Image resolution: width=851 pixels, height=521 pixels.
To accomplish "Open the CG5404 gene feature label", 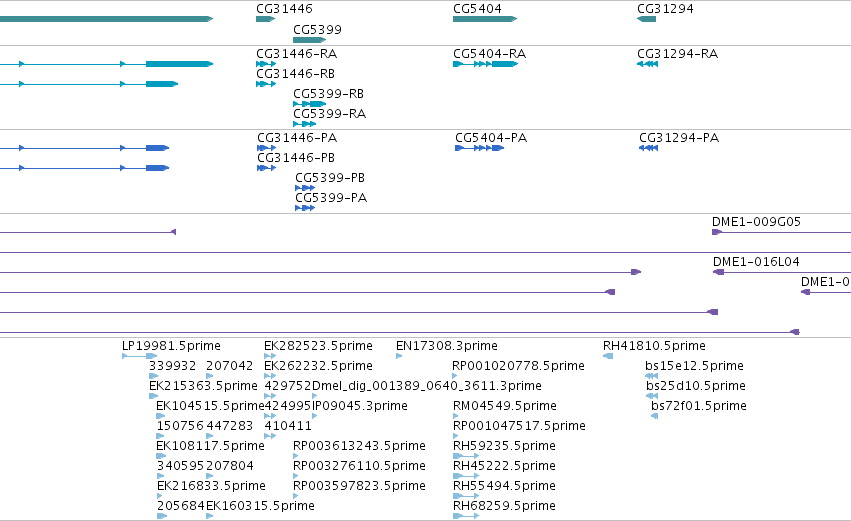I will (477, 9).
